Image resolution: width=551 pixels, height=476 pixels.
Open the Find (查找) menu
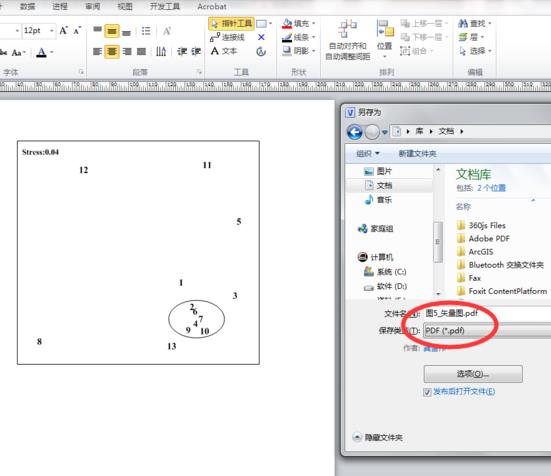point(475,24)
